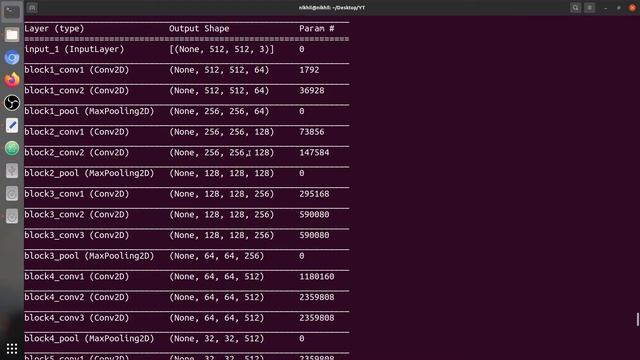Click '[(None, 512, 512, 3)]' output shape

222,49
